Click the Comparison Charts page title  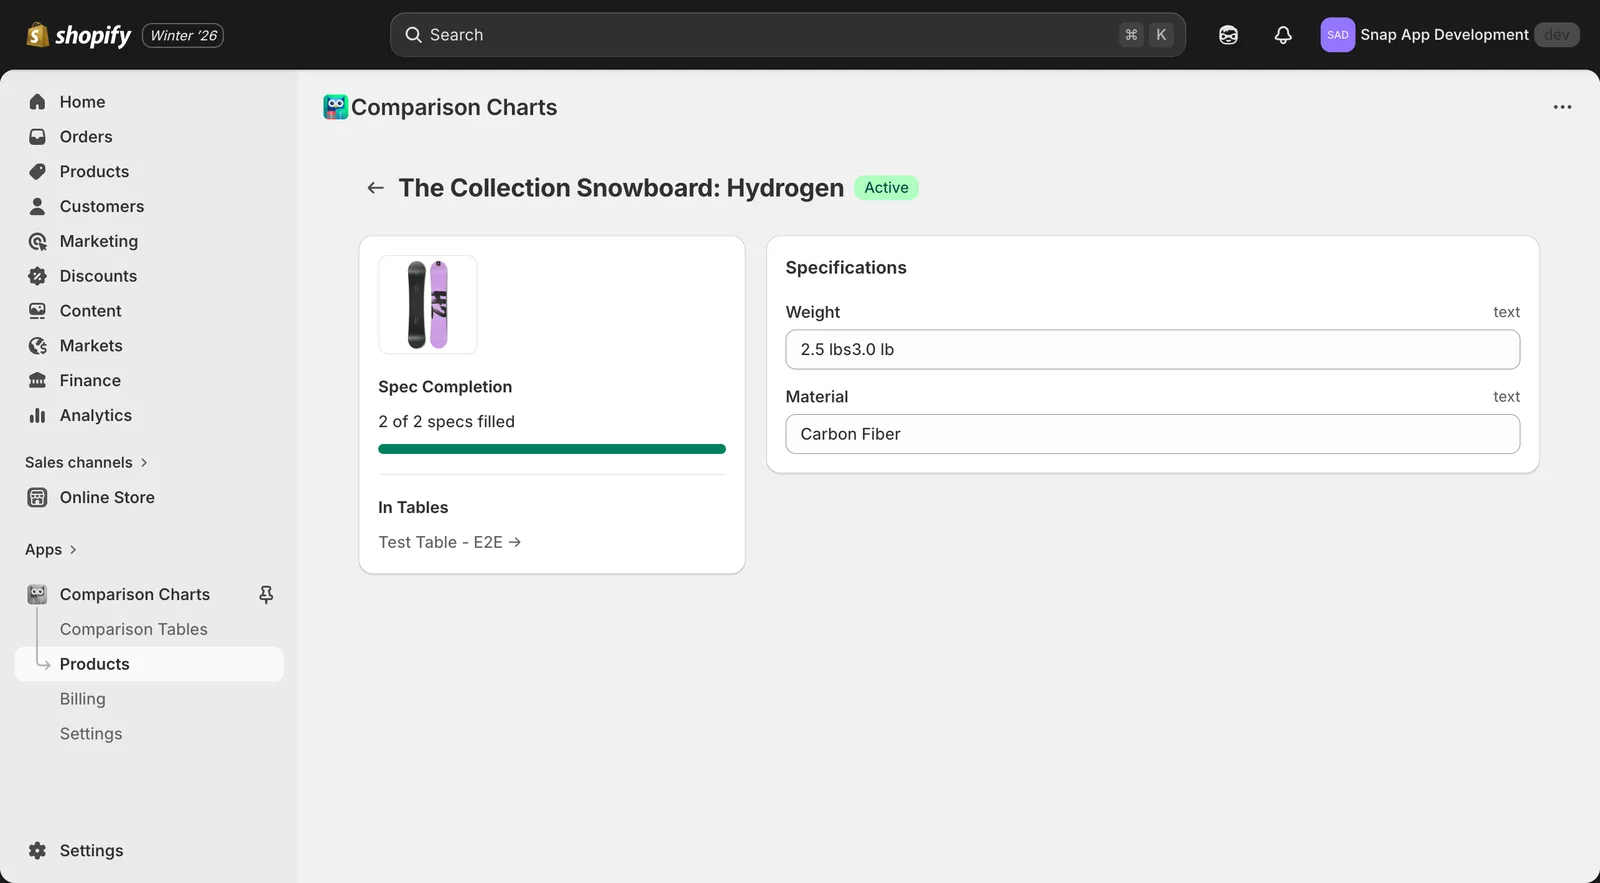pos(454,107)
